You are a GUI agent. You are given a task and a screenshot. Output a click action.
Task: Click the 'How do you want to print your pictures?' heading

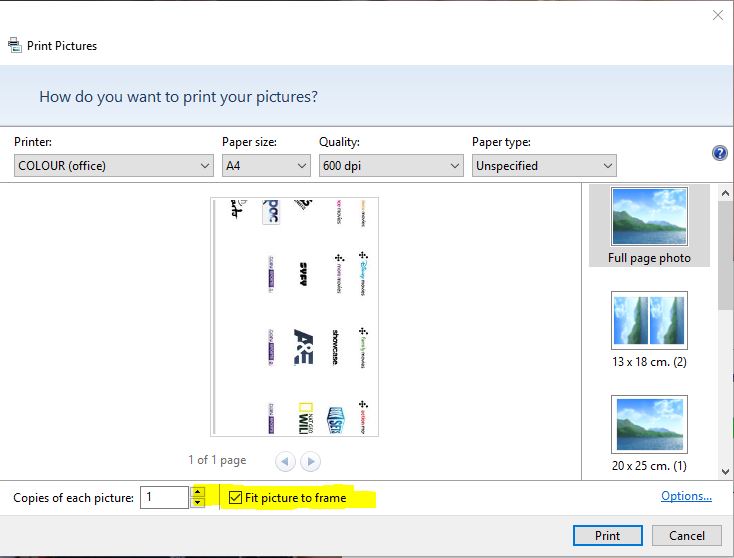pyautogui.click(x=178, y=96)
